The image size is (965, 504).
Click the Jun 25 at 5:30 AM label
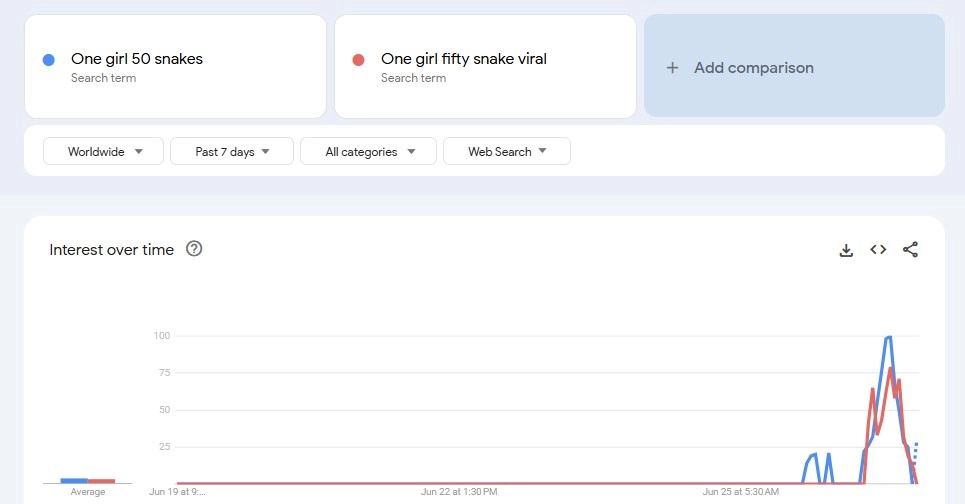tap(741, 492)
